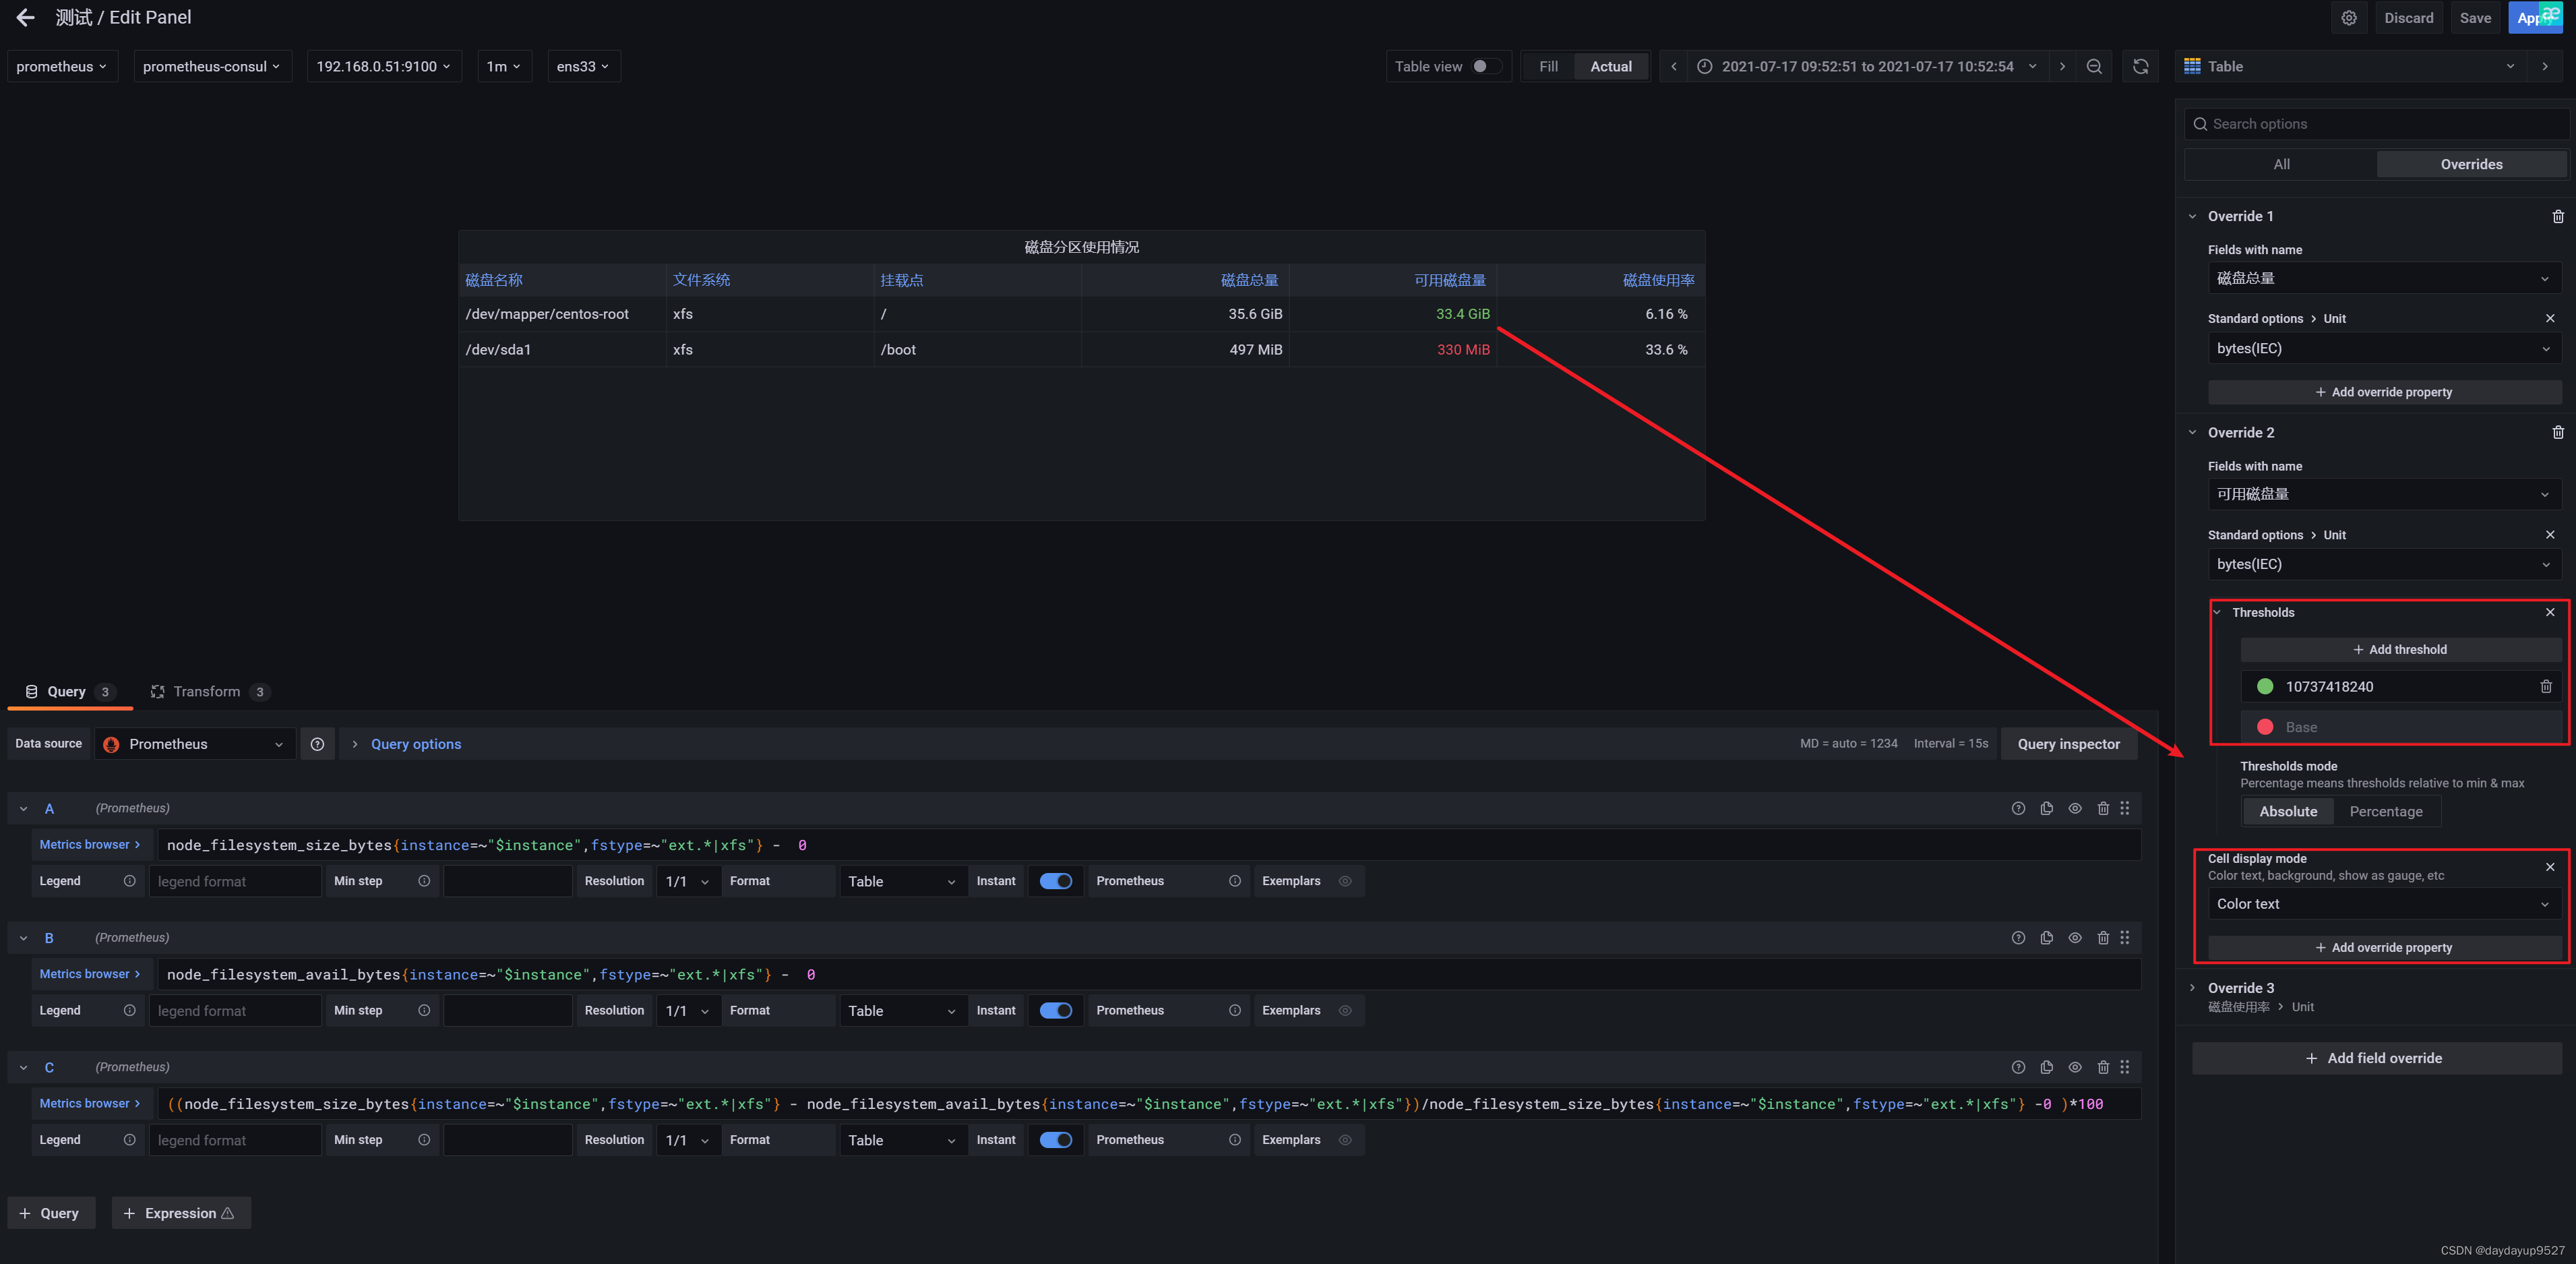The image size is (2576, 1264).
Task: Open the 192.168.0.51:9100 instance dropdown
Action: 384,66
